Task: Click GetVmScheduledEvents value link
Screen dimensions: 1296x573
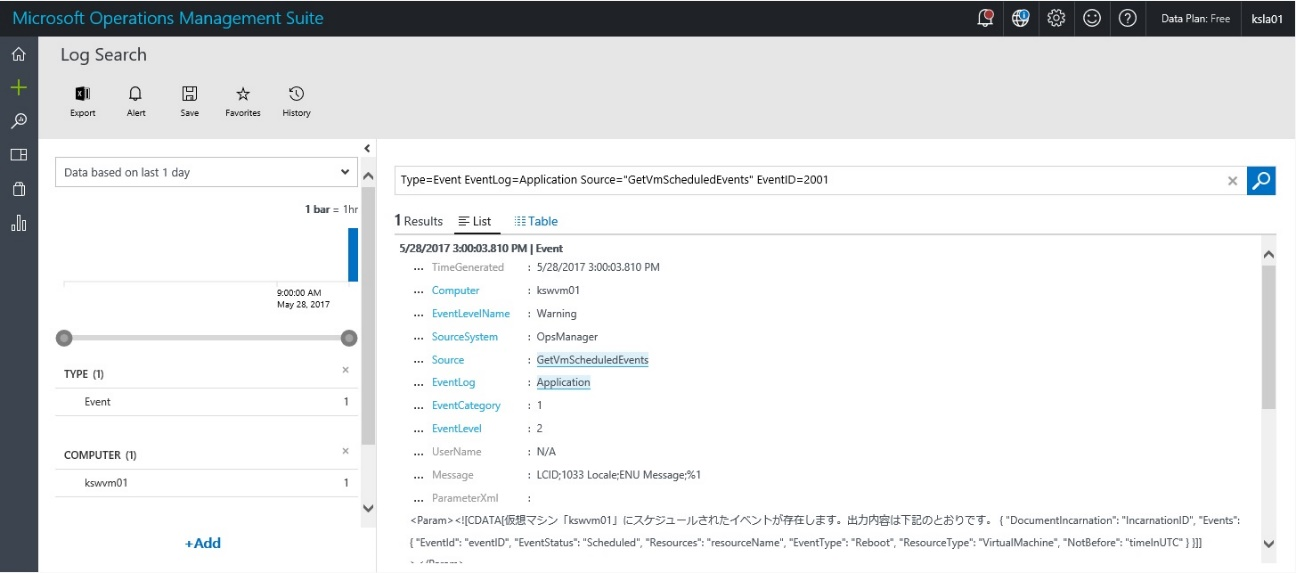Action: [592, 360]
